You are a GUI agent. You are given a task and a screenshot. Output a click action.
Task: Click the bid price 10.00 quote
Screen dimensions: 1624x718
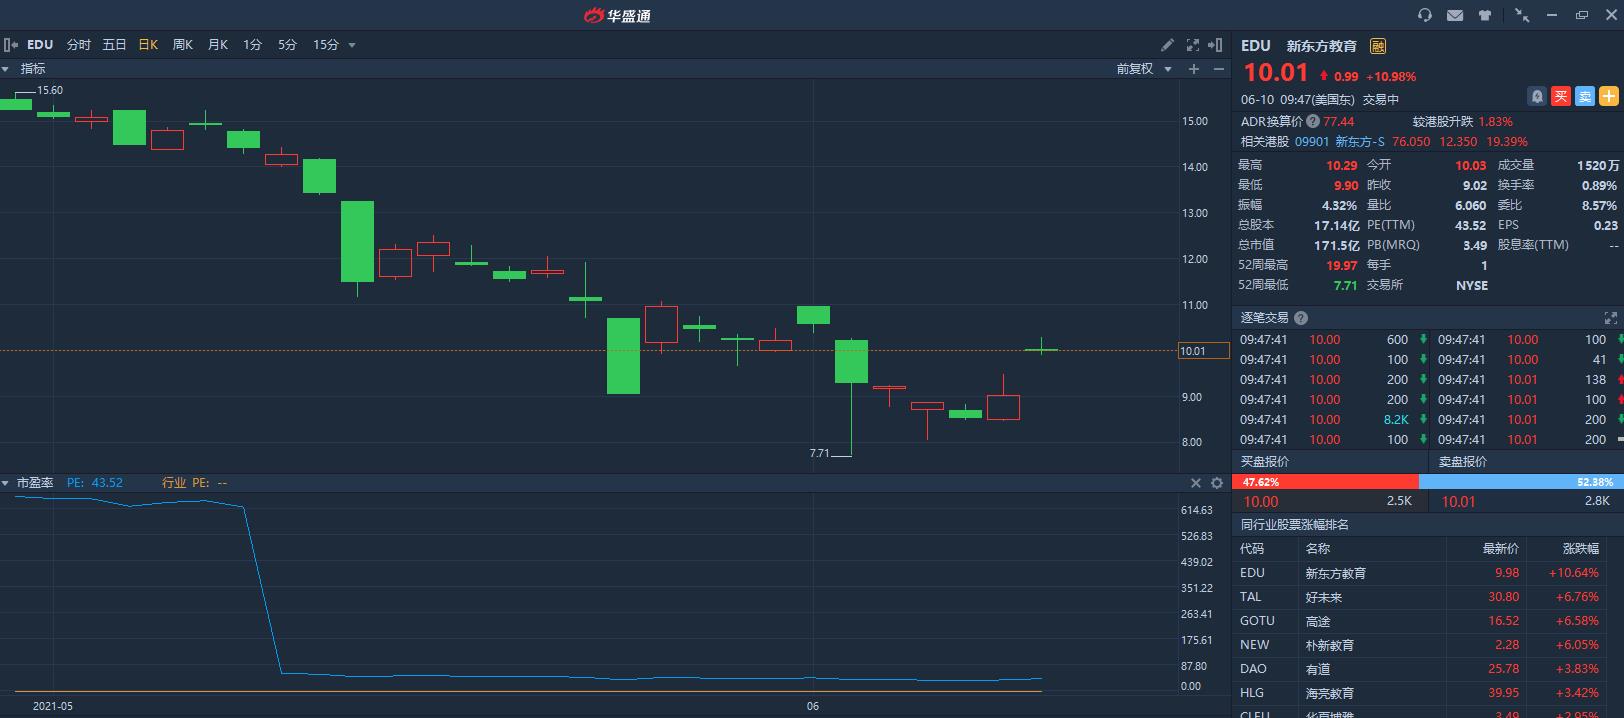(x=1261, y=501)
